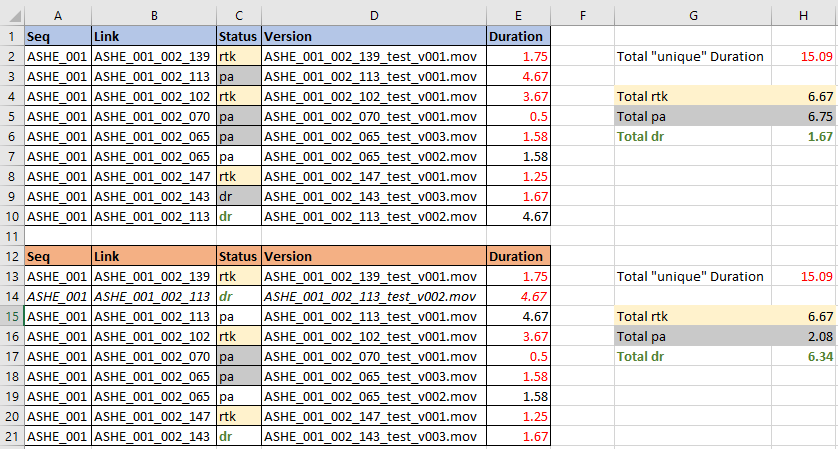This screenshot has height=449, width=838.
Task: Select cell ASHE_001_002_113_test_v001.mov in row 15
Action: click(374, 316)
